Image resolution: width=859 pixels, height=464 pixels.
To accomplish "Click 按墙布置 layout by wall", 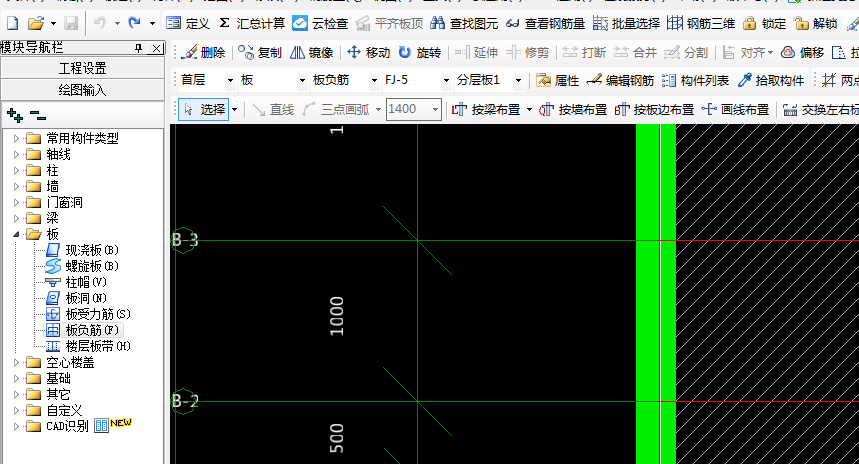I will (573, 110).
